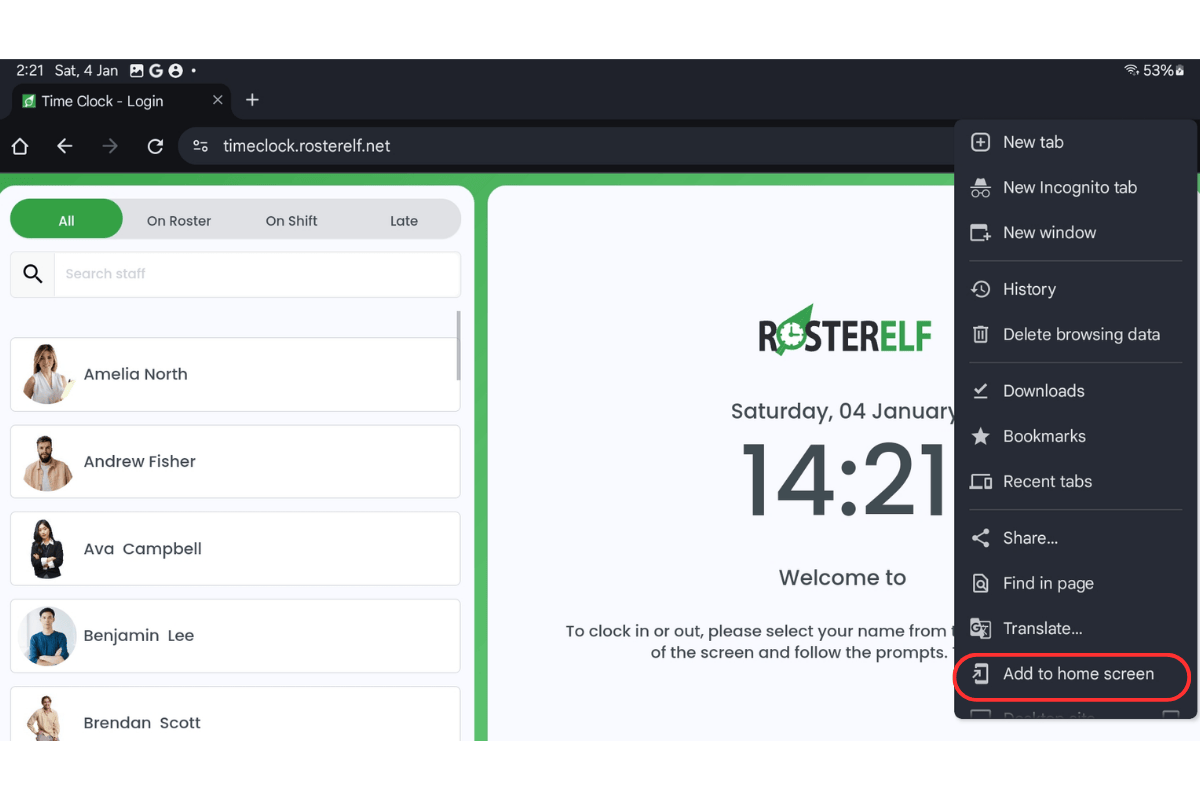This screenshot has height=800, width=1200.
Task: Select the Late staff filter
Action: (404, 220)
